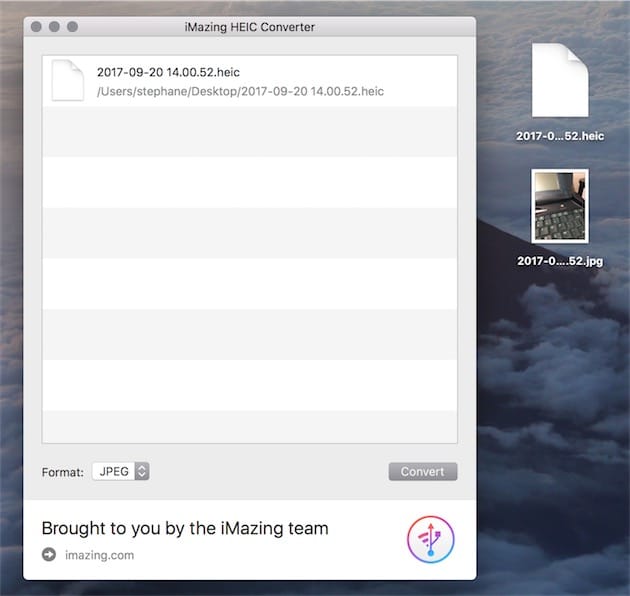Click the iMazing HEIC Converter title text
Screen dimensions: 630x596
250,27
